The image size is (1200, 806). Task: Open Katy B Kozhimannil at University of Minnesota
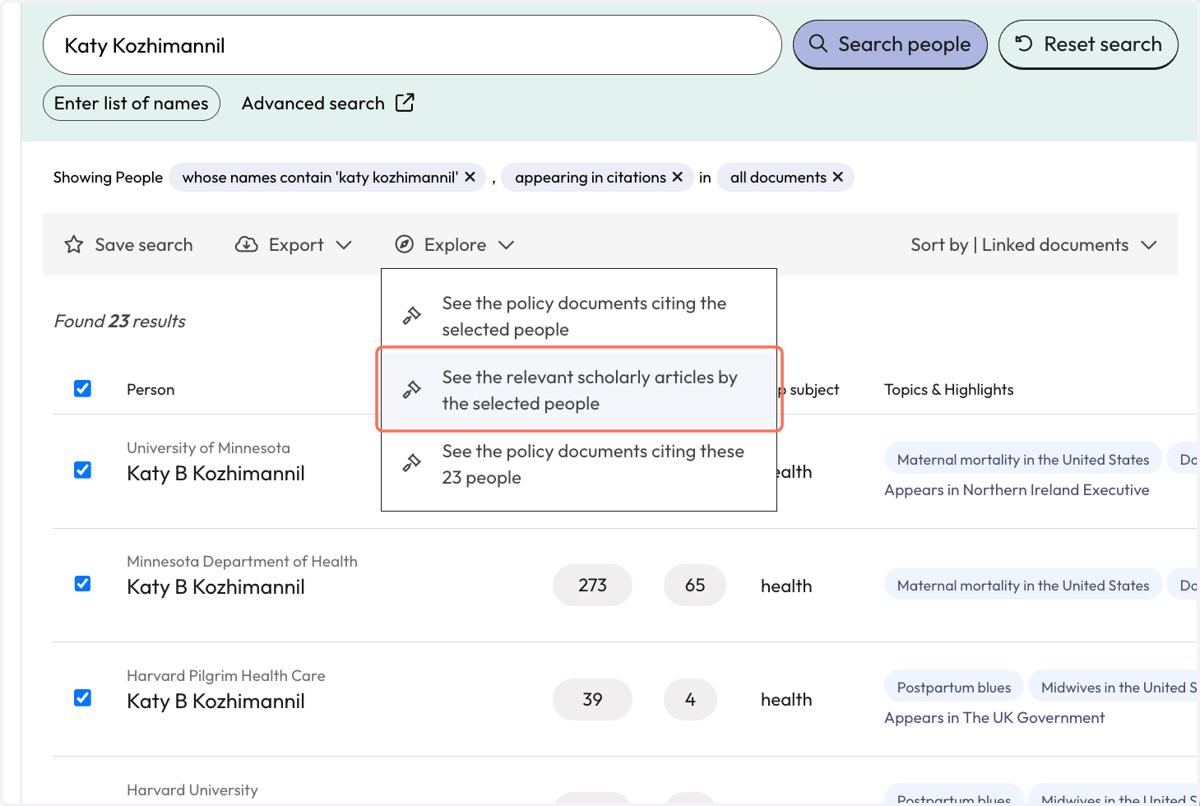pyautogui.click(x=216, y=473)
